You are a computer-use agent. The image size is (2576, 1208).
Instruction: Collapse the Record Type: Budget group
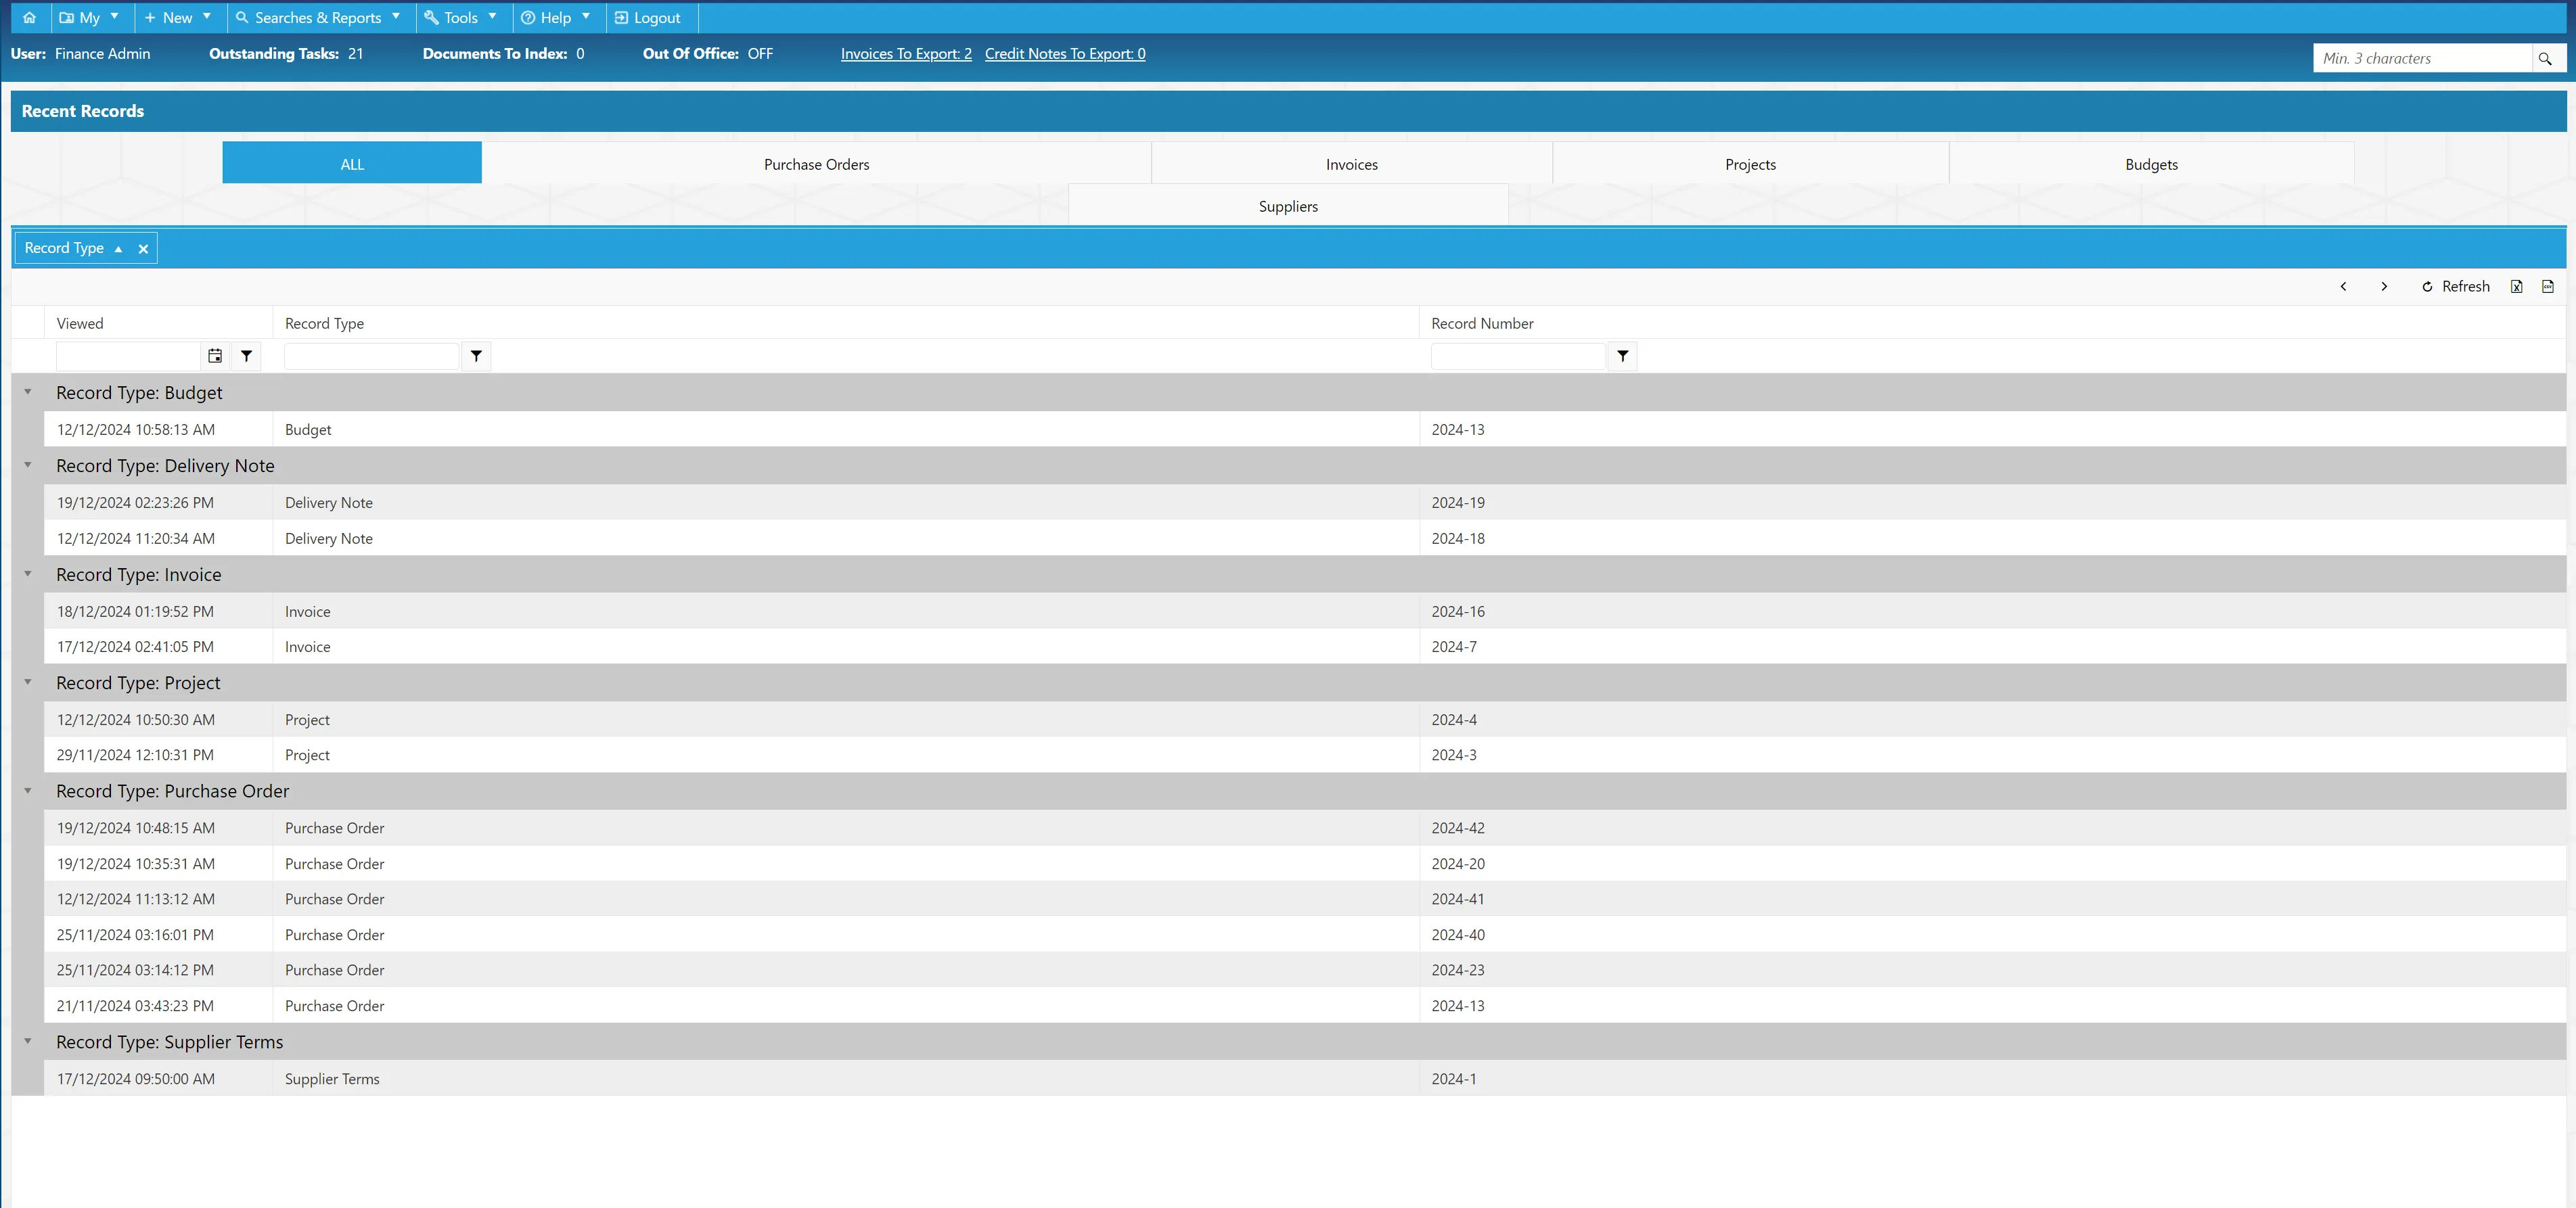[x=28, y=392]
